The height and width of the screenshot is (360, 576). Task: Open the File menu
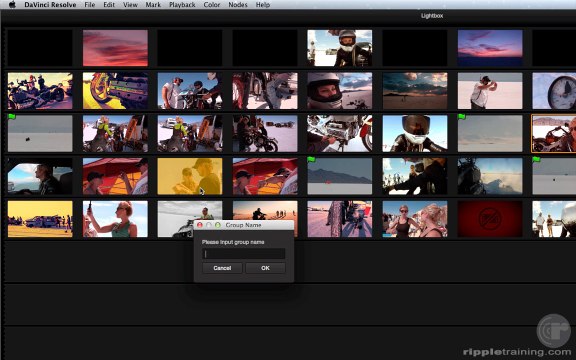pyautogui.click(x=90, y=5)
